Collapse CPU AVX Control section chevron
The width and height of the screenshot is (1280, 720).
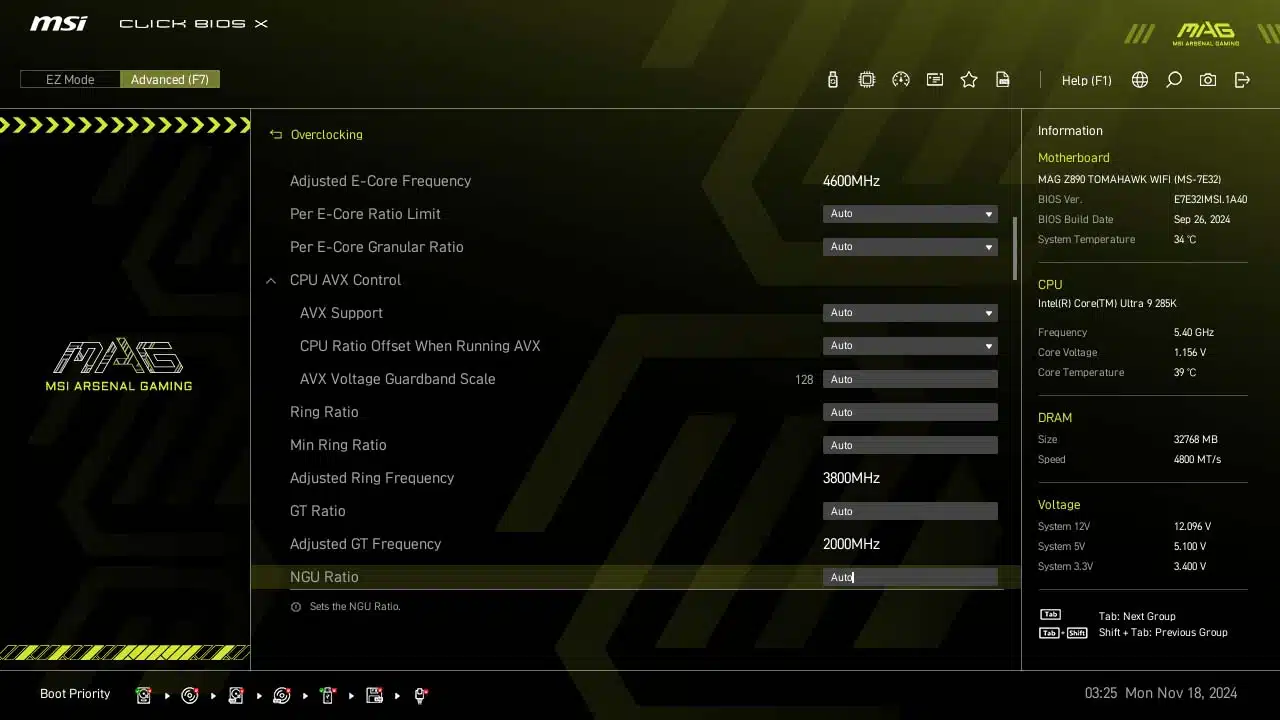[271, 281]
